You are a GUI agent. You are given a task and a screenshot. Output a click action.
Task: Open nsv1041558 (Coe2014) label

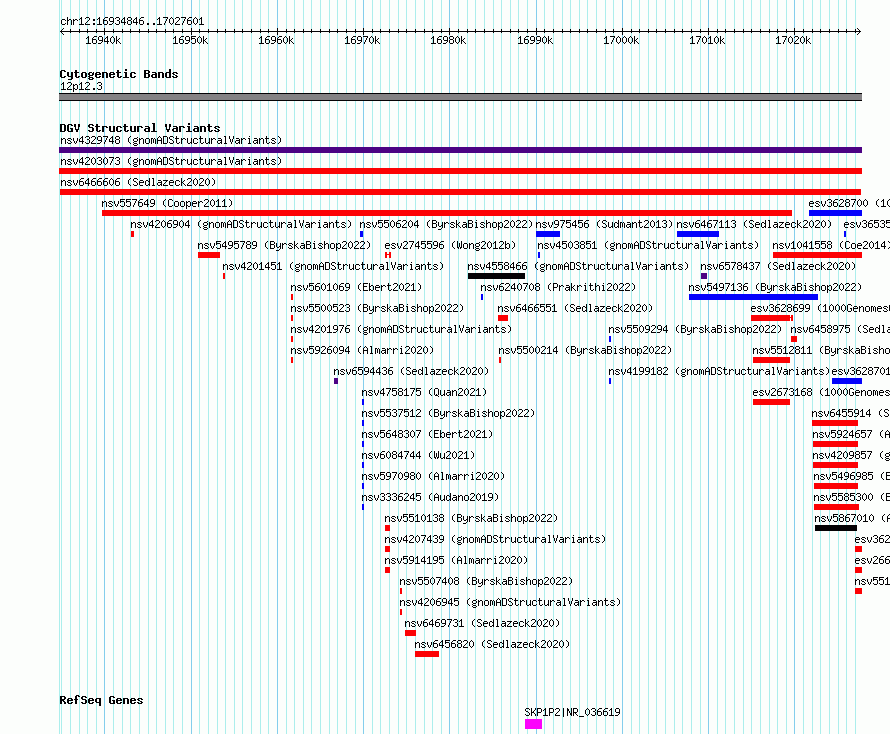831,245
